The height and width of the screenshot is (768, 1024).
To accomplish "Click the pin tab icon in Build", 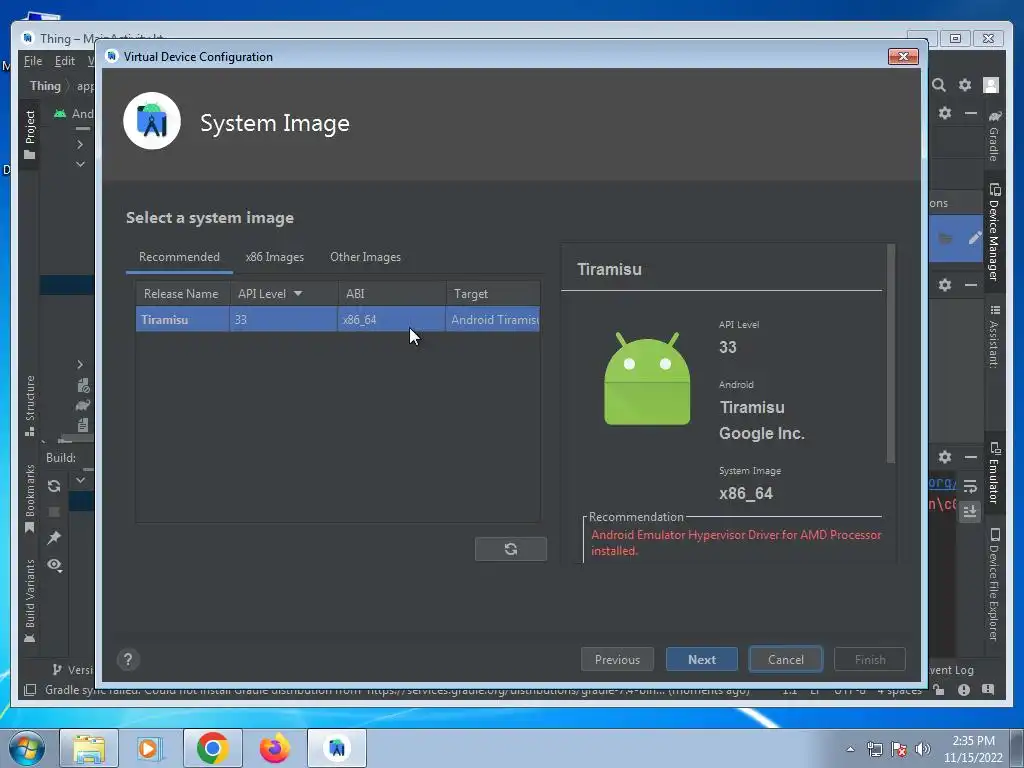I will 54,537.
